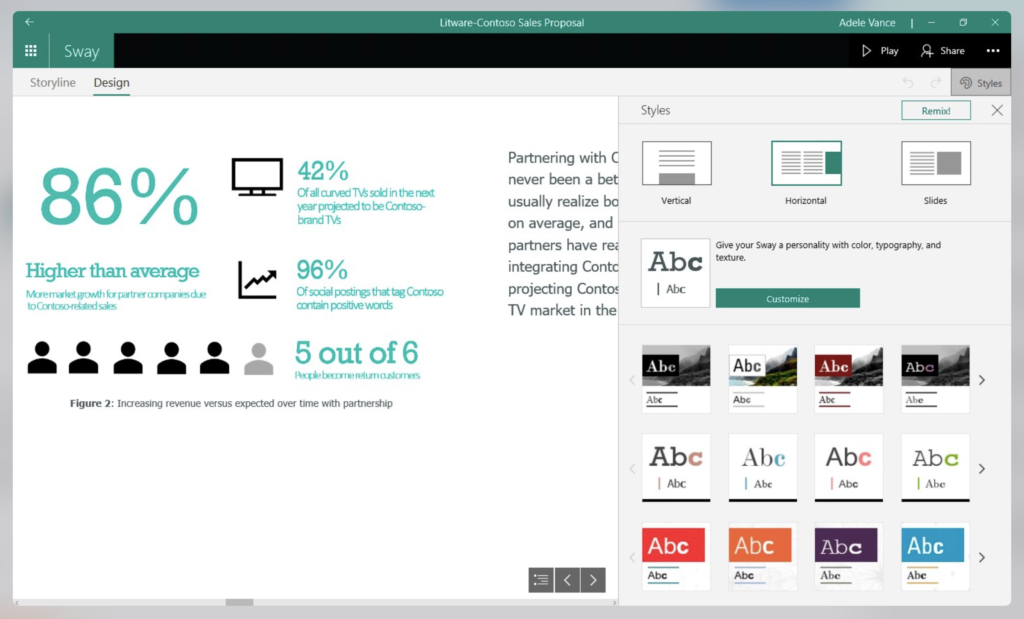Select Abc style with green accent
1024x619 pixels.
935,468
